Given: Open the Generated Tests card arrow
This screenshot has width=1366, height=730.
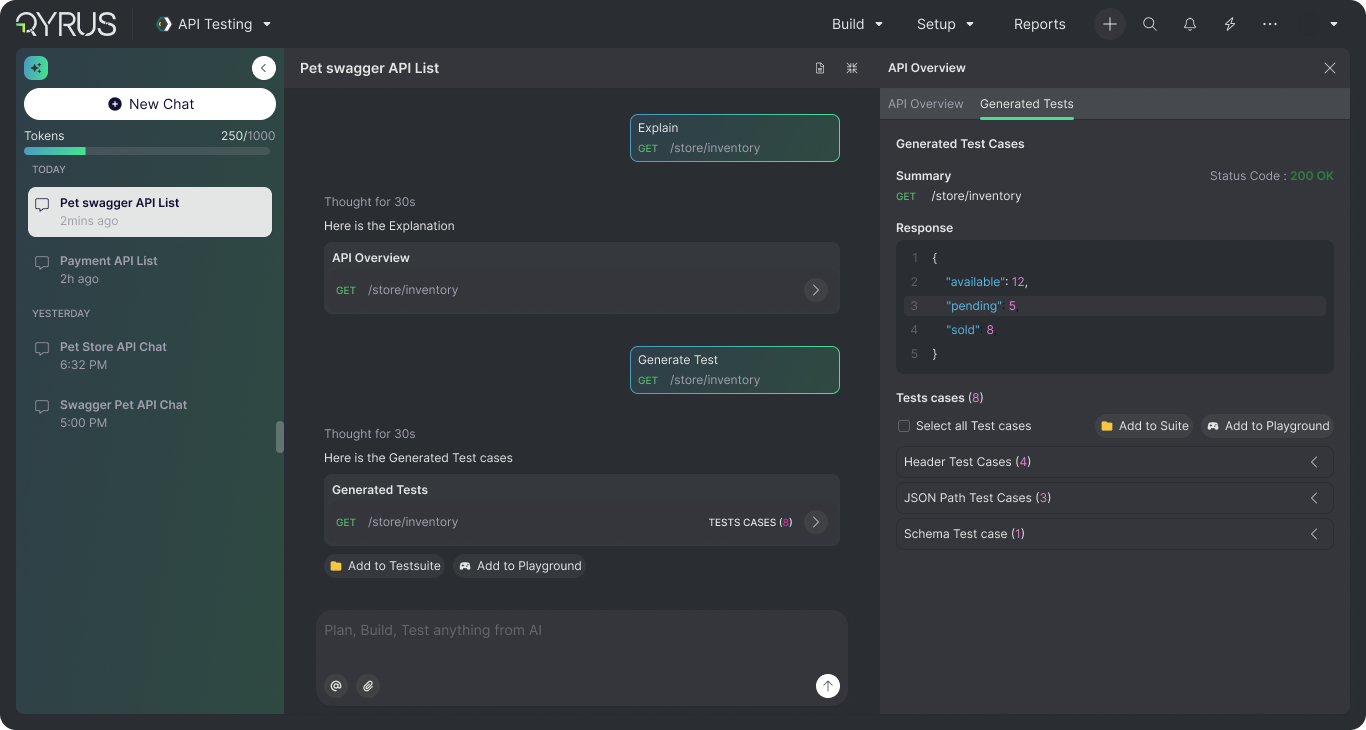Looking at the screenshot, I should (816, 522).
